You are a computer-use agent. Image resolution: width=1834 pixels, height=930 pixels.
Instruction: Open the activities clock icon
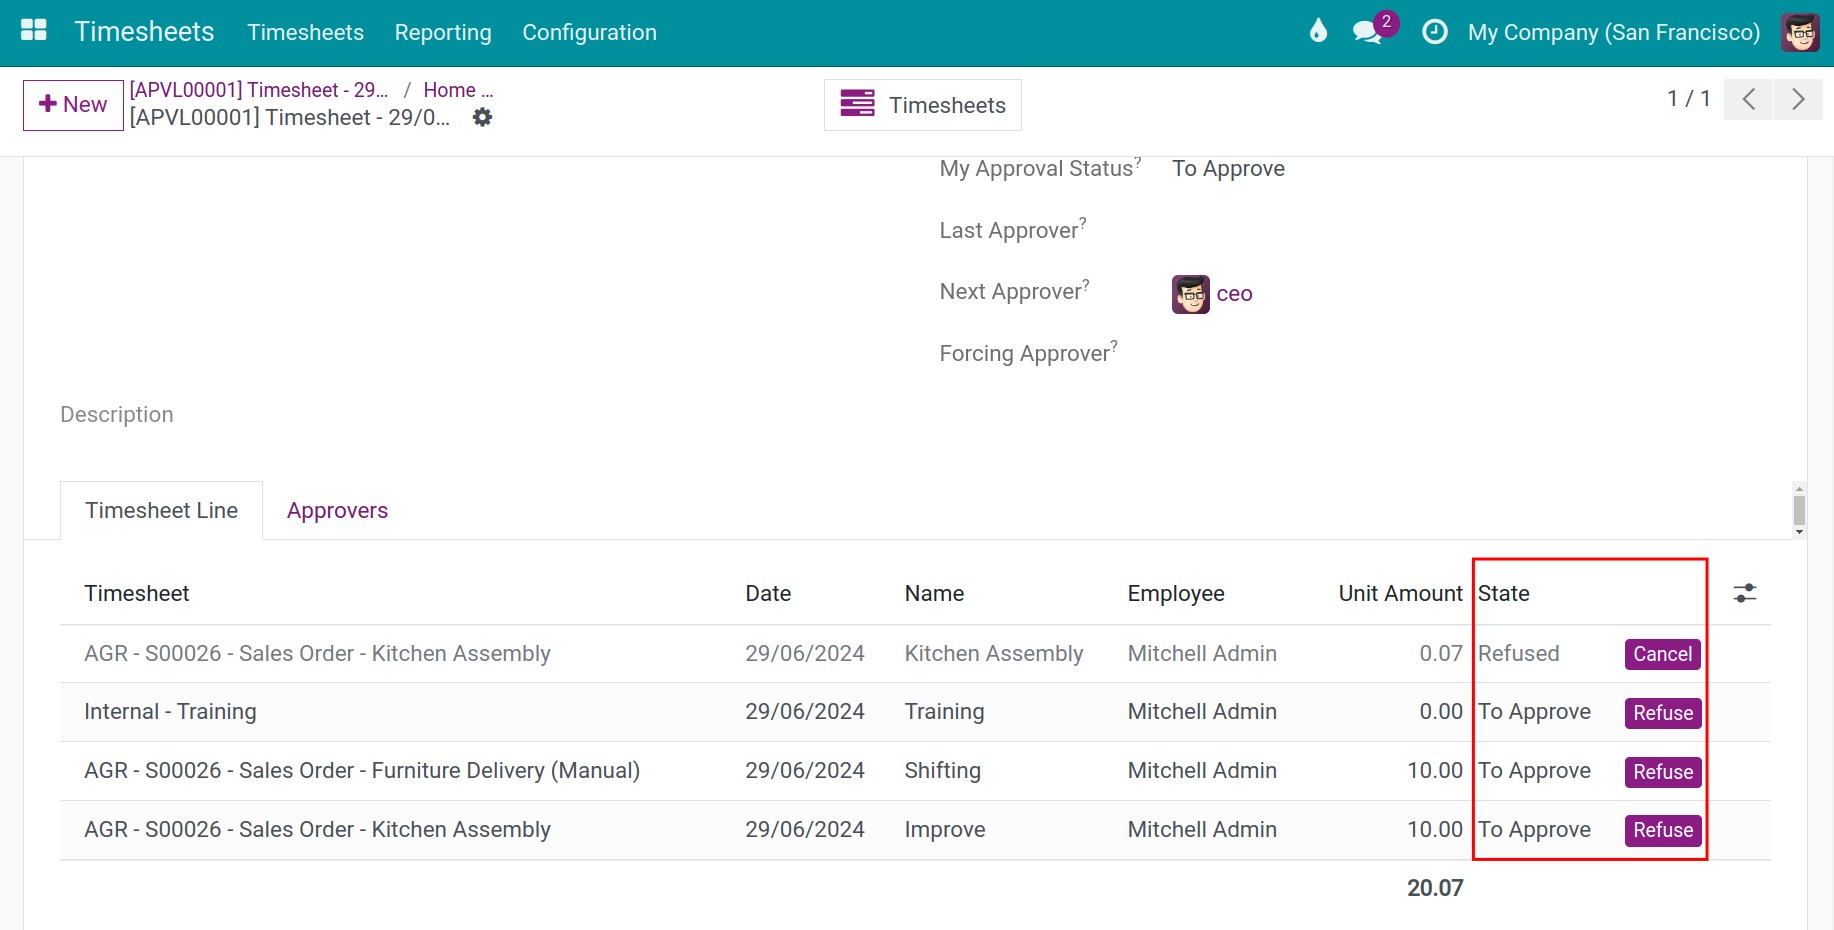pyautogui.click(x=1434, y=32)
